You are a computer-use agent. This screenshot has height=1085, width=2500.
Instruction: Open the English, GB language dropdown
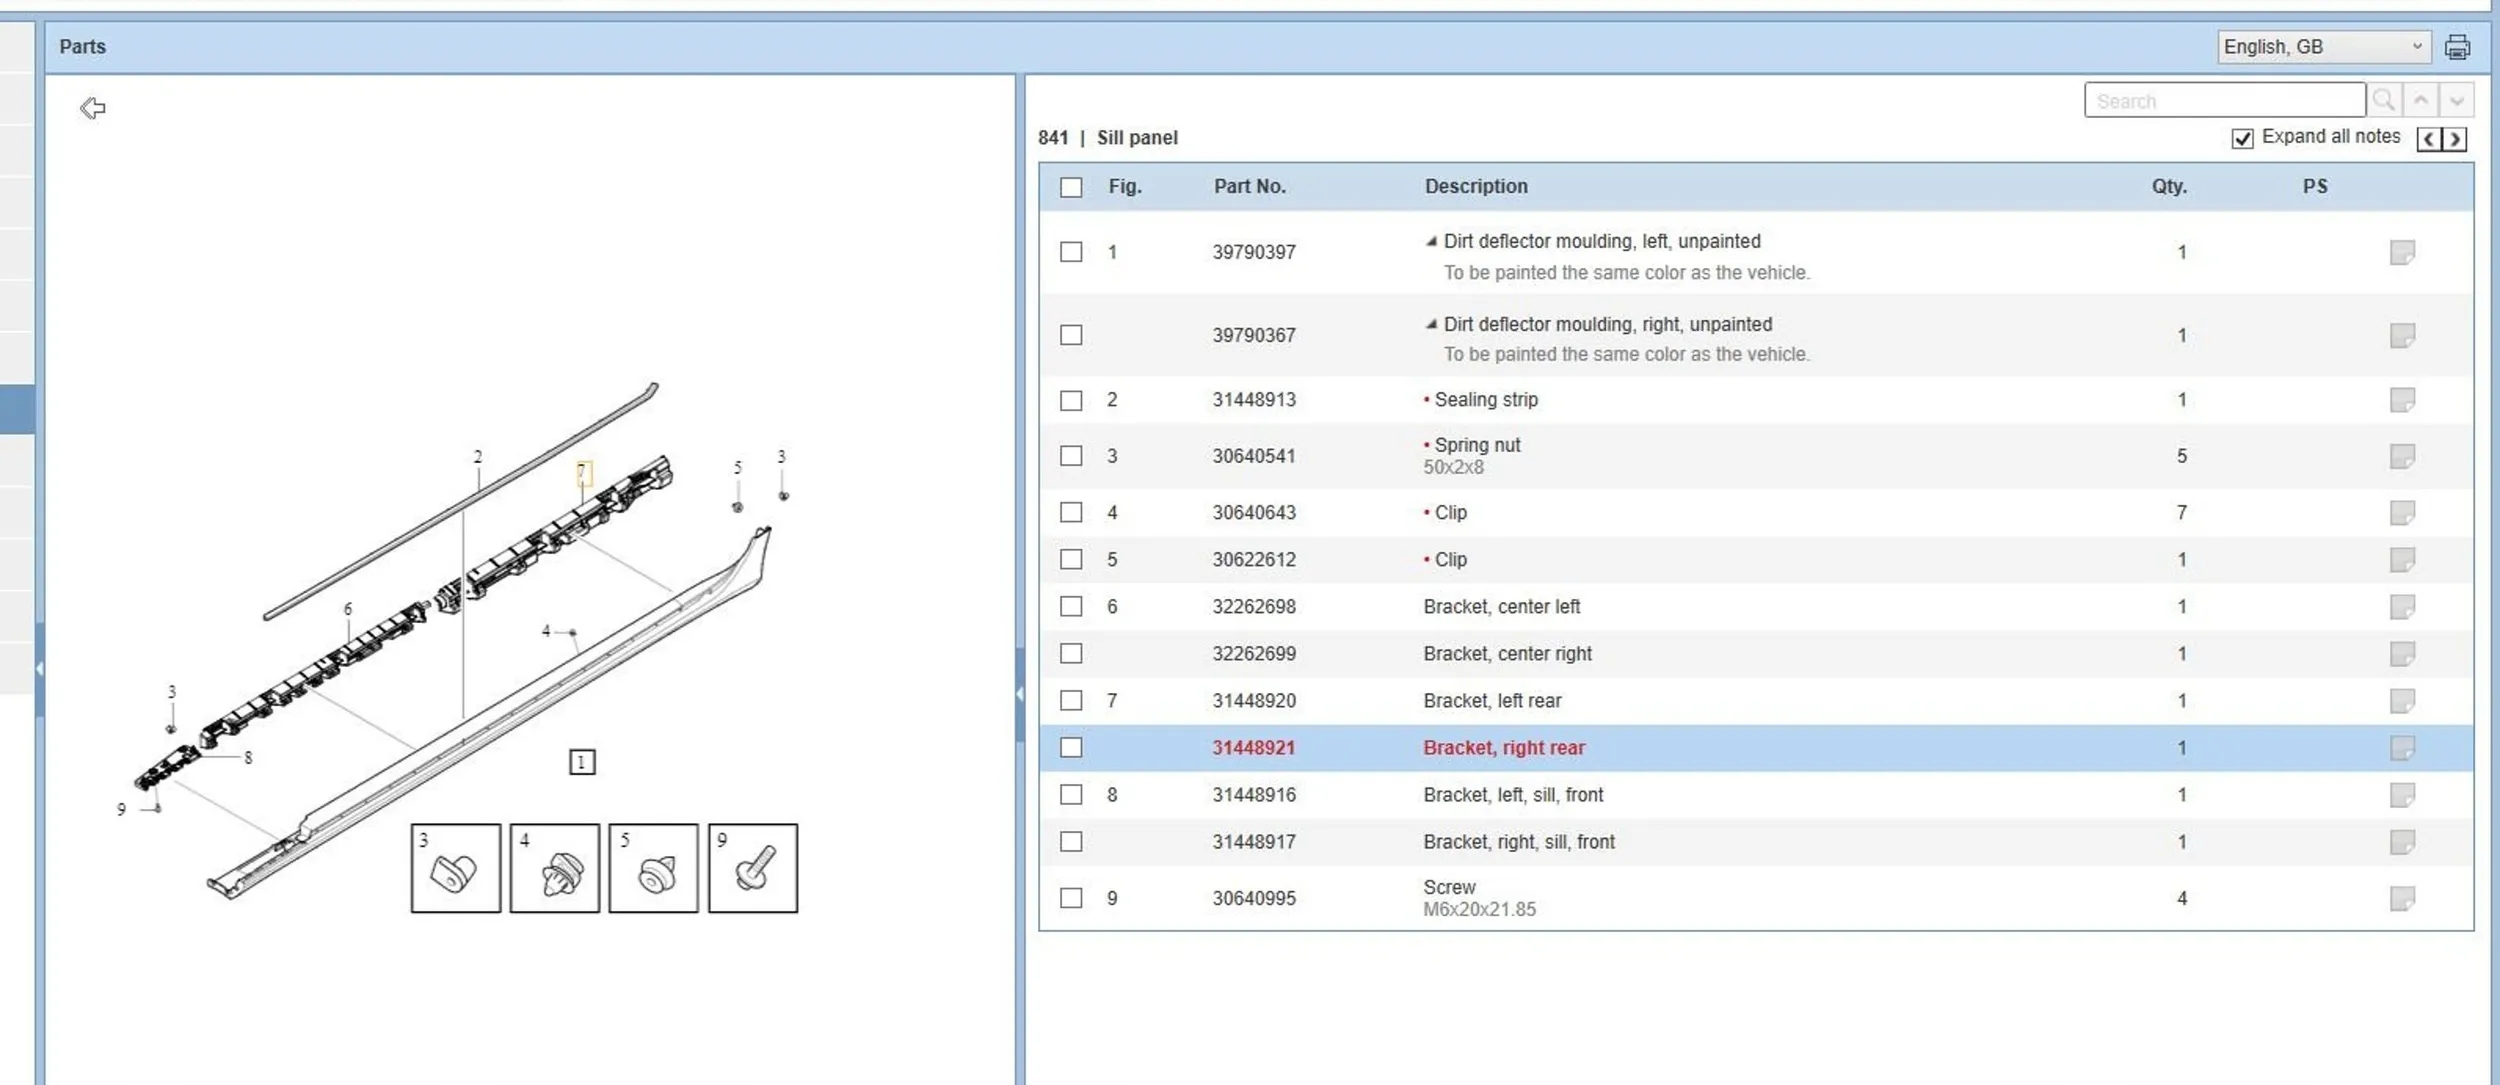coord(2322,47)
